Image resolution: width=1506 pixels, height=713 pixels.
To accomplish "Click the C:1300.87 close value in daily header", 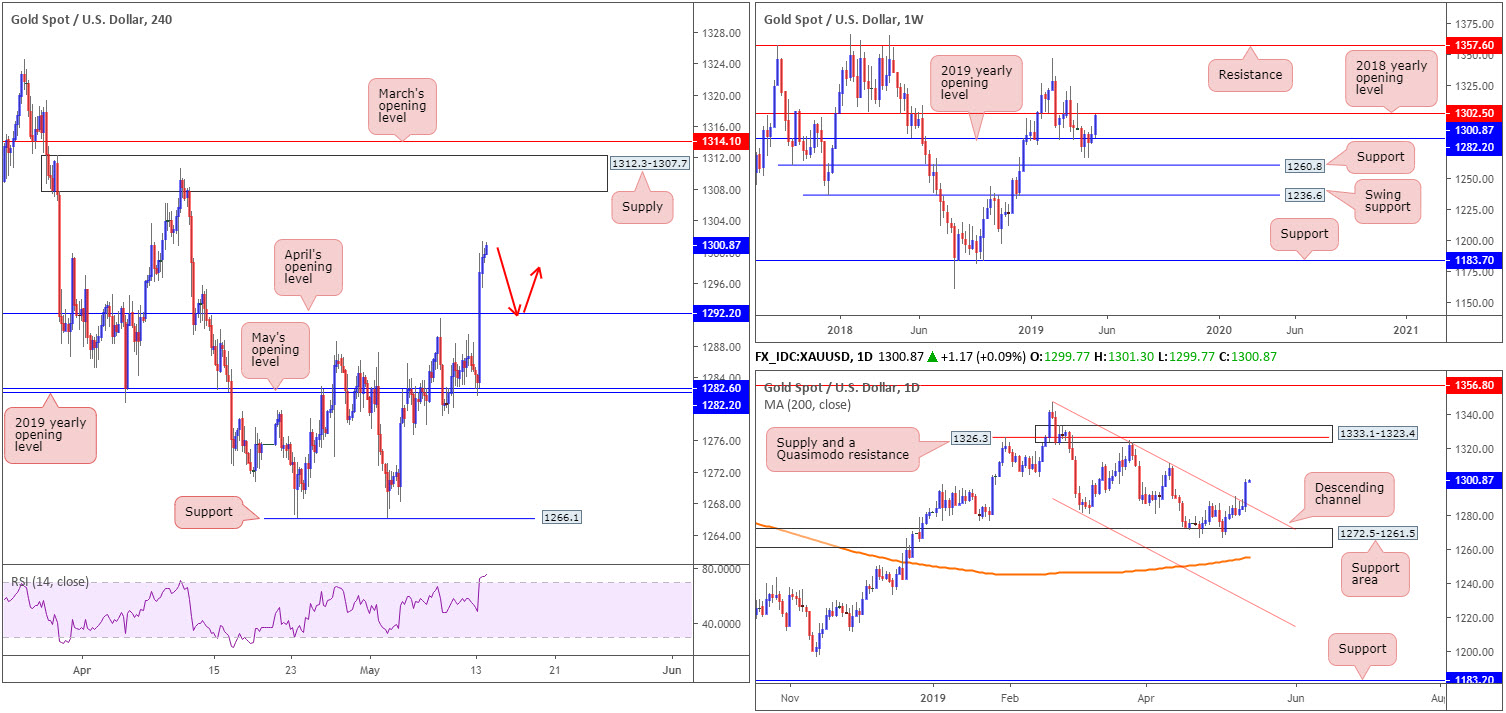I will point(1250,356).
